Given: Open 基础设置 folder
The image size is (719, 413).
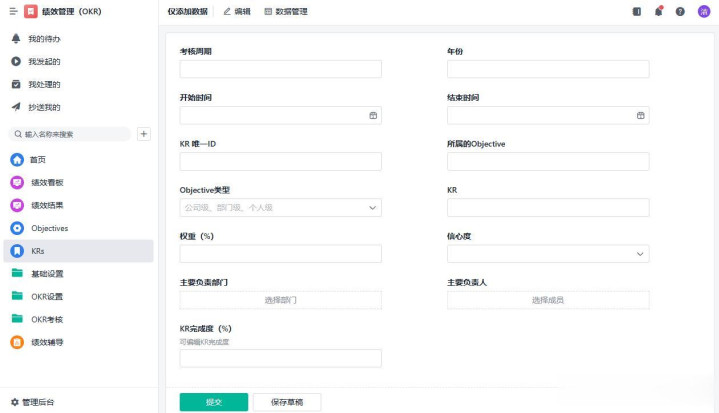Looking at the screenshot, I should click(x=17, y=273).
